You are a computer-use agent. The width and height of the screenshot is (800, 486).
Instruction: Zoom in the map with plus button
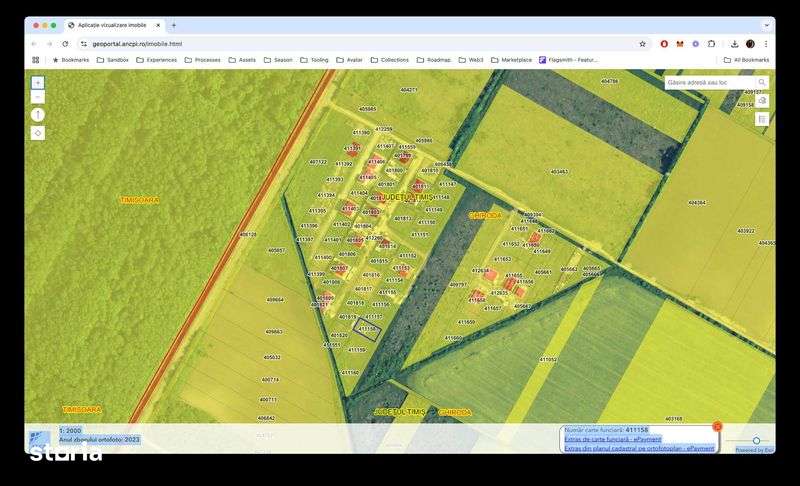38,83
